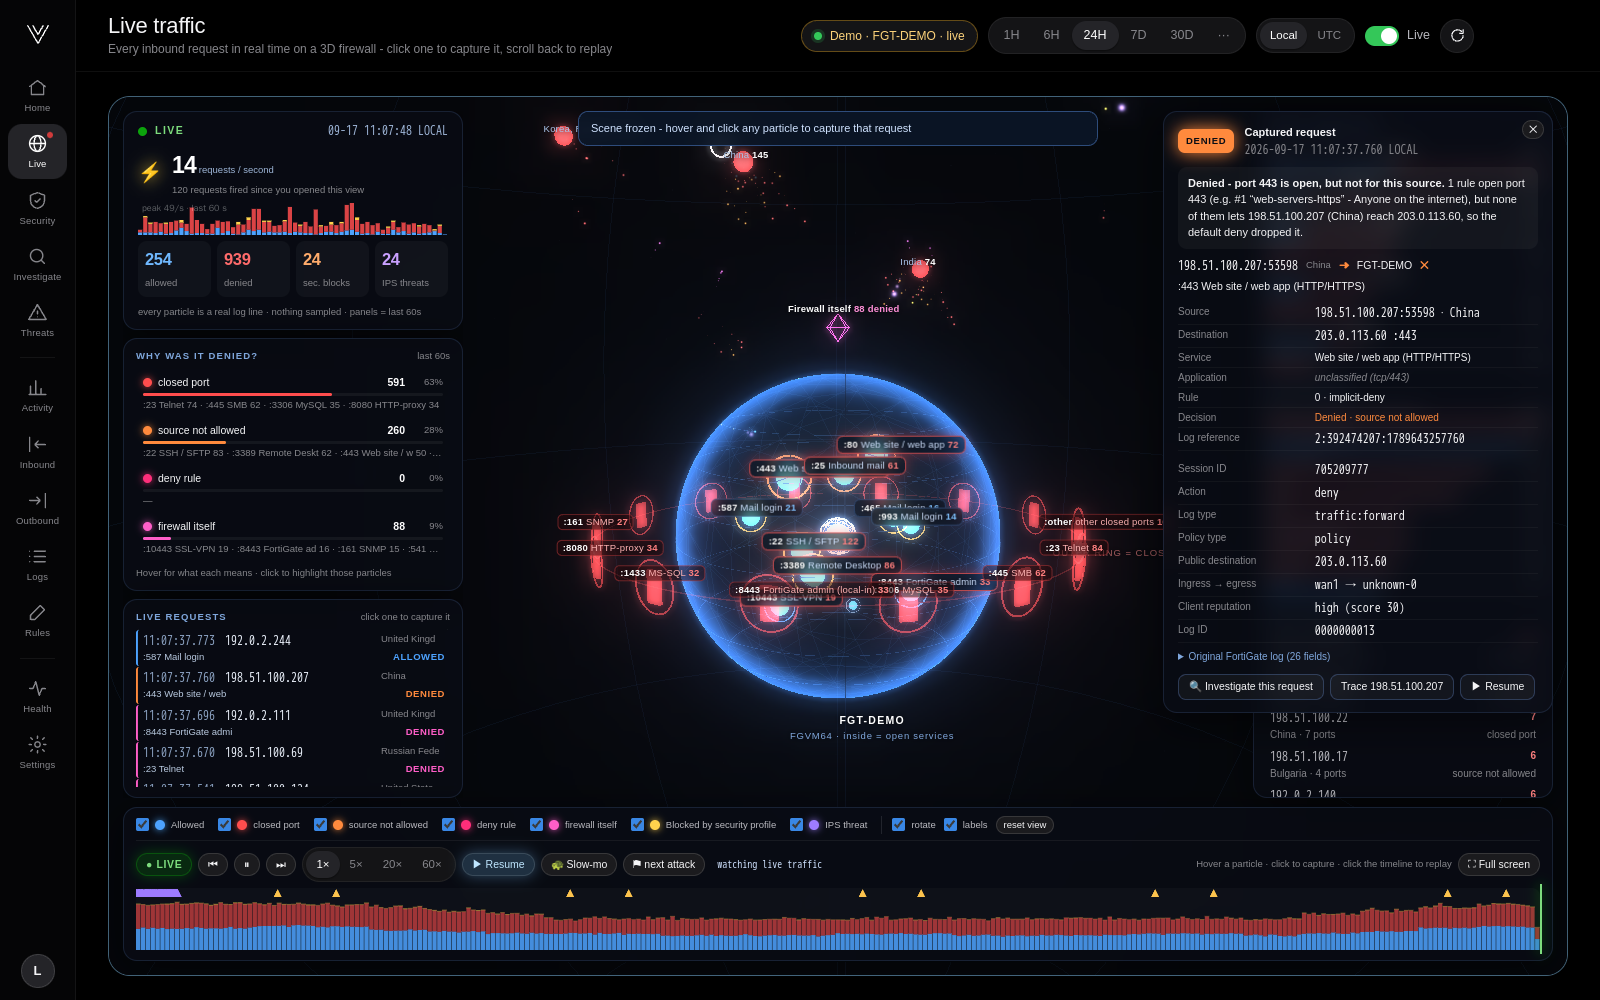Select live request from 192.0.2.244

[x=293, y=647]
